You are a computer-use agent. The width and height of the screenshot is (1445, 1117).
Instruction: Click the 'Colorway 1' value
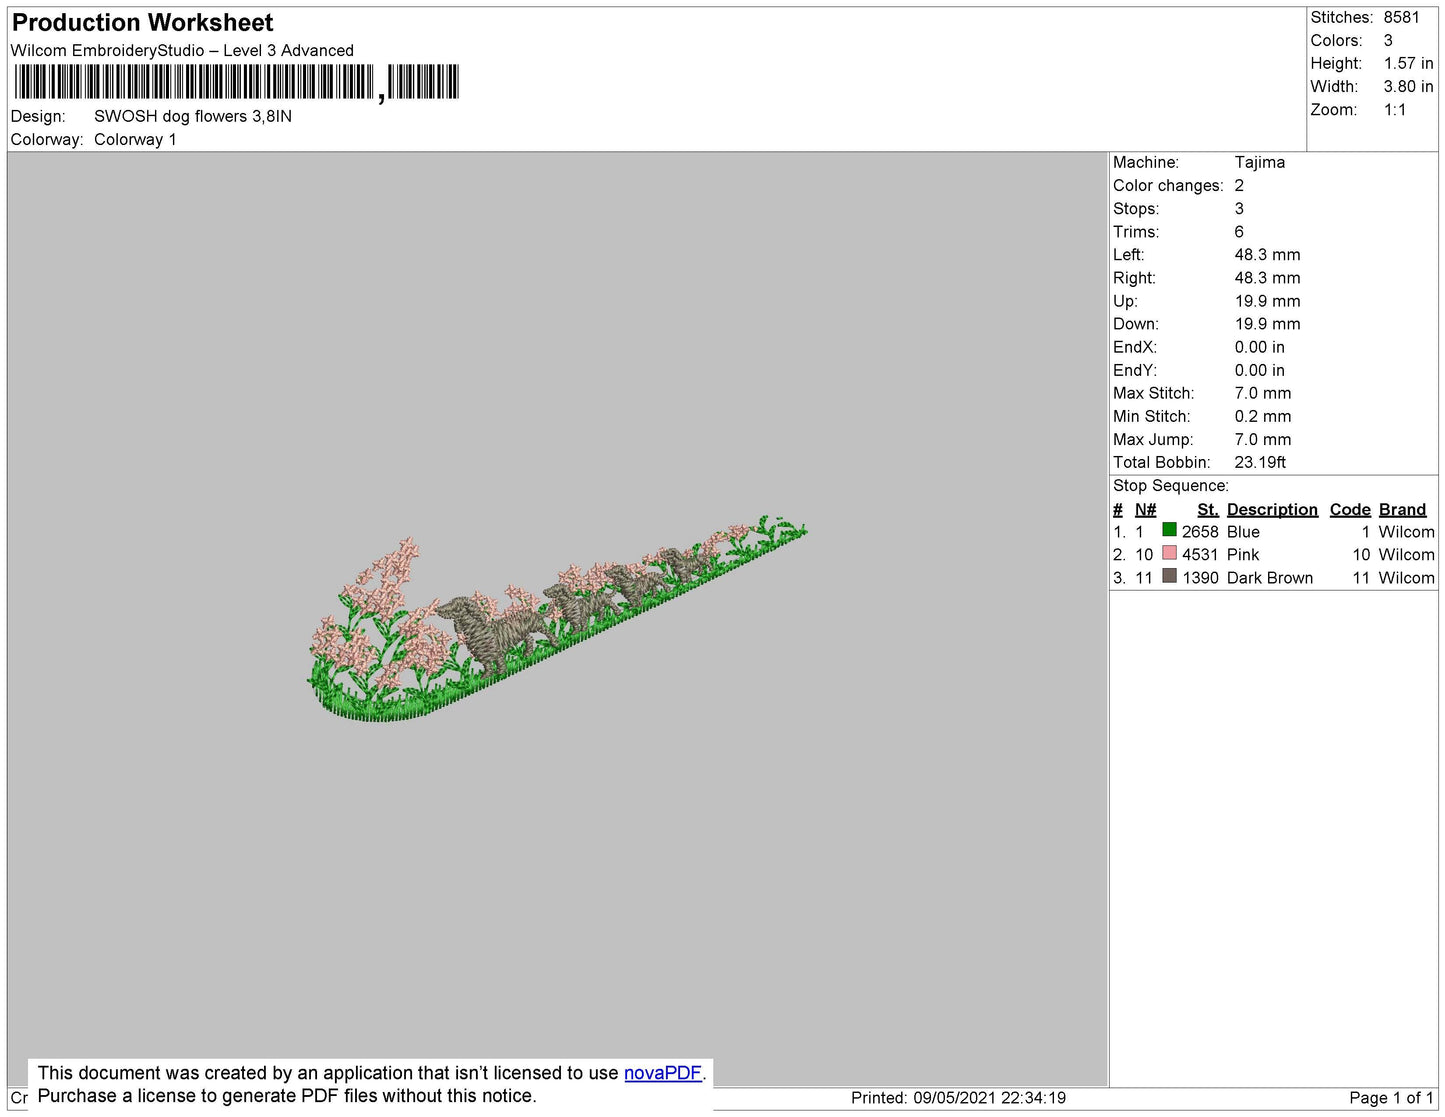coord(135,139)
